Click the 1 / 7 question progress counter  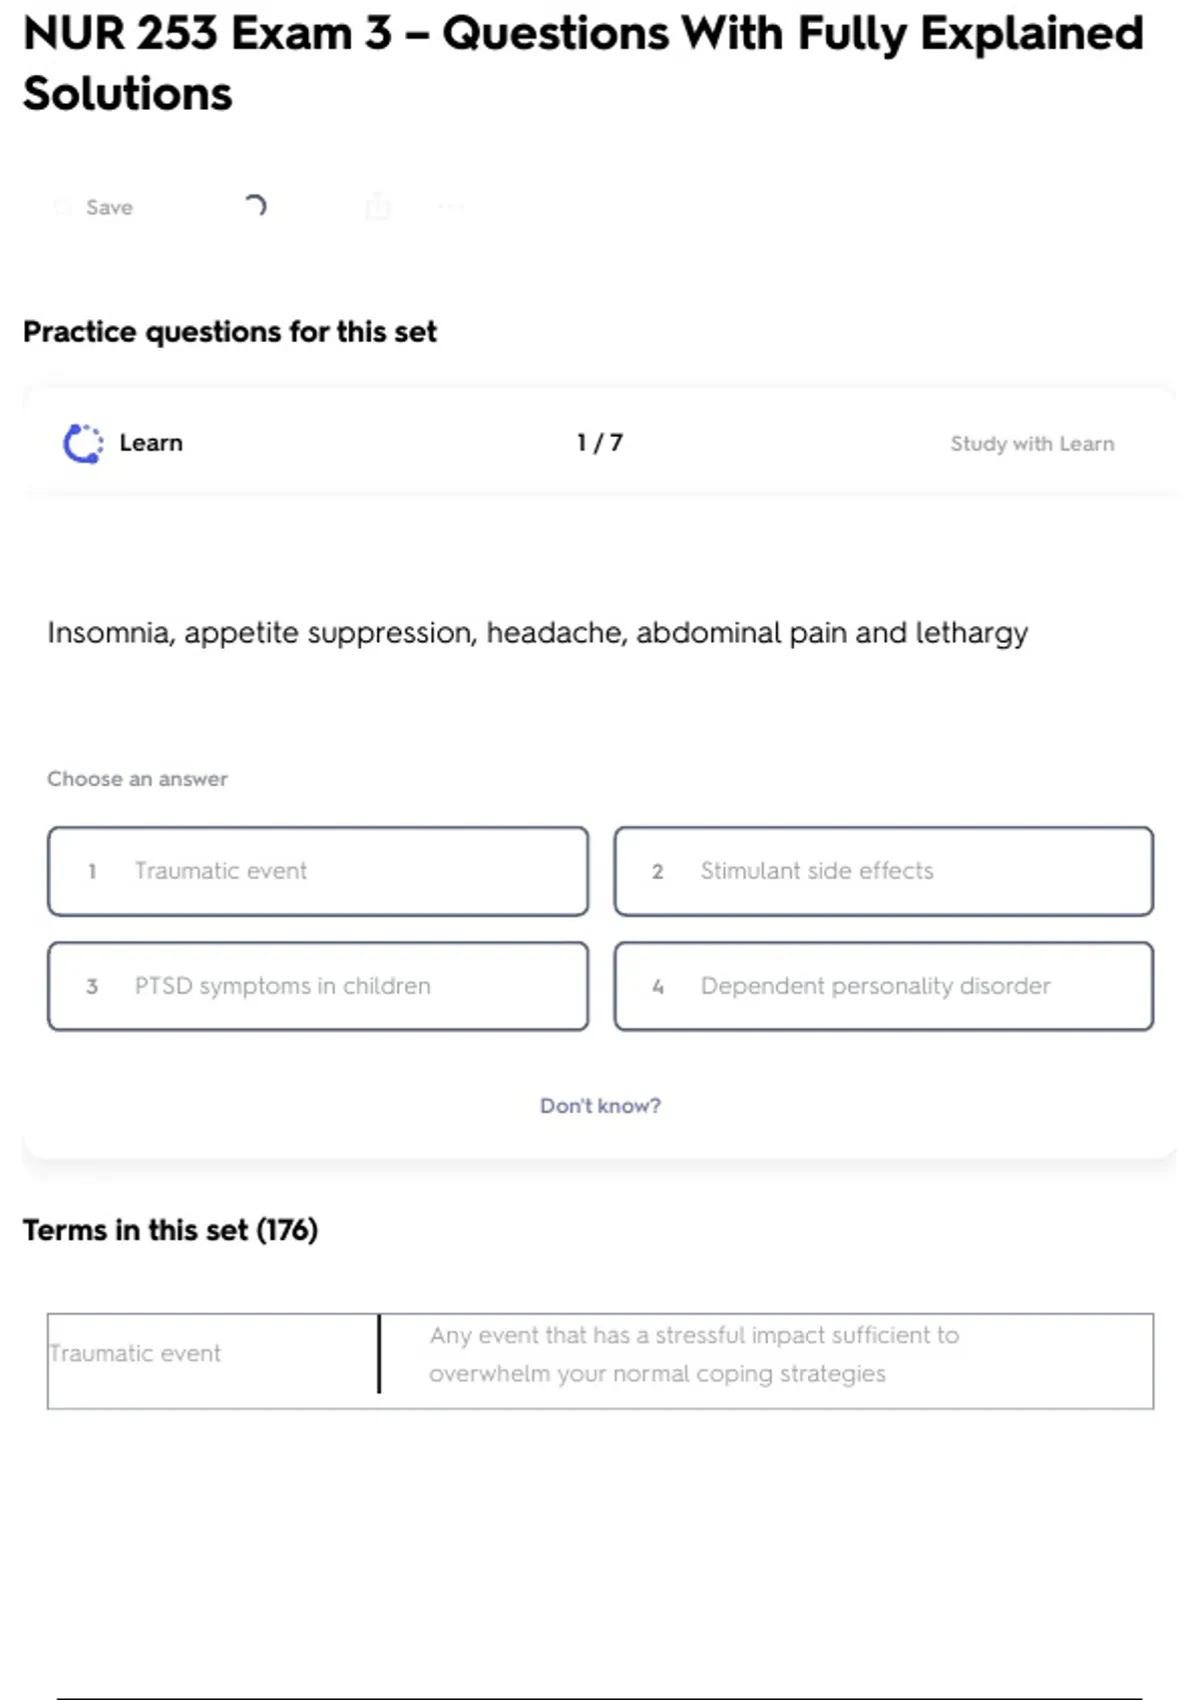(600, 443)
